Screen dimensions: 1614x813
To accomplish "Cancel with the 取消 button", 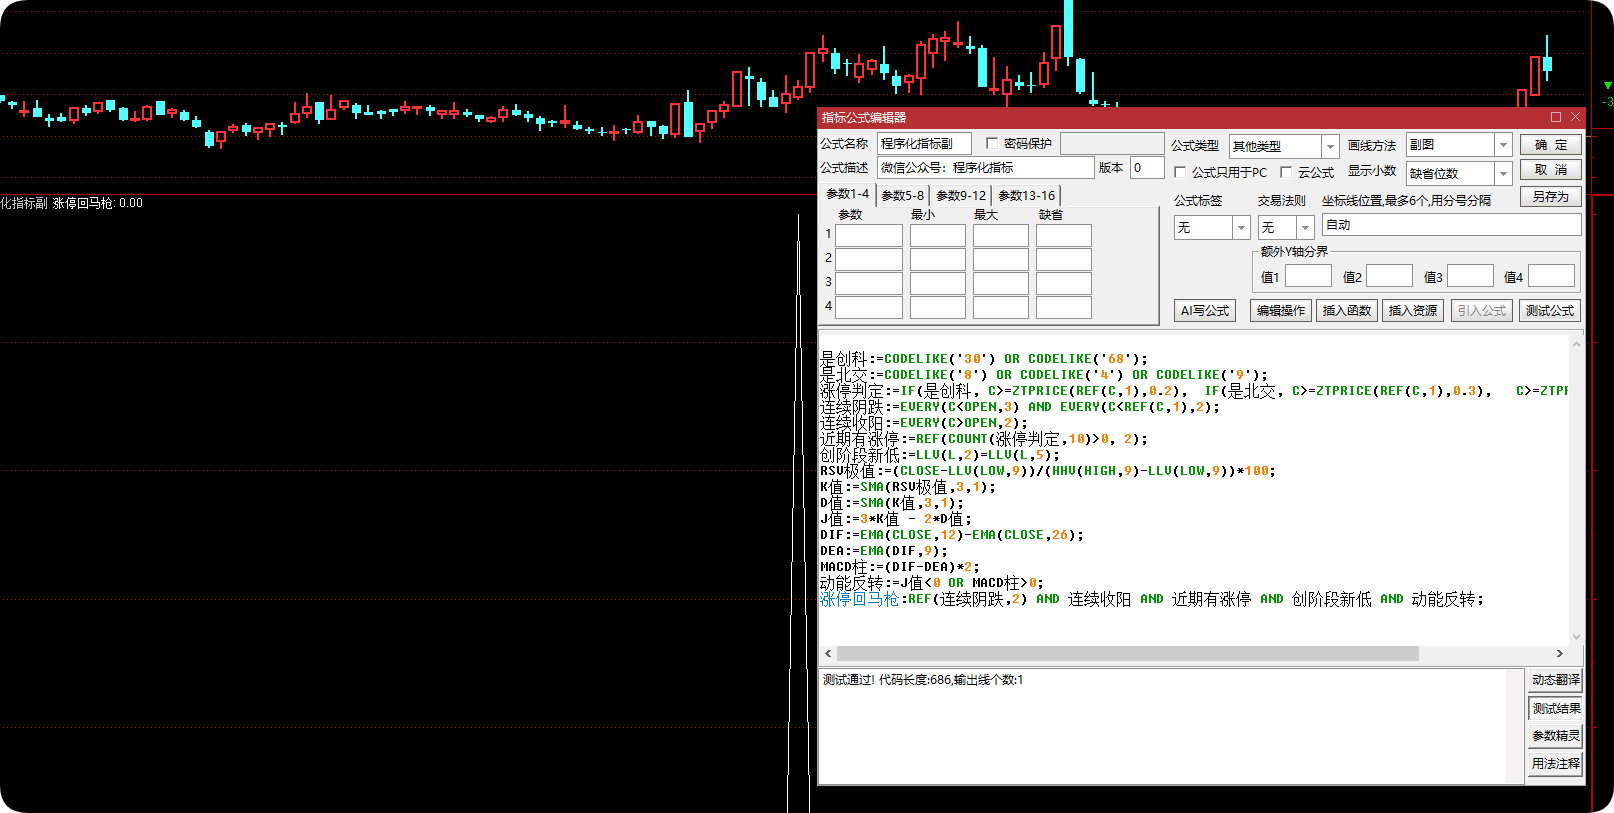I will [x=1551, y=170].
